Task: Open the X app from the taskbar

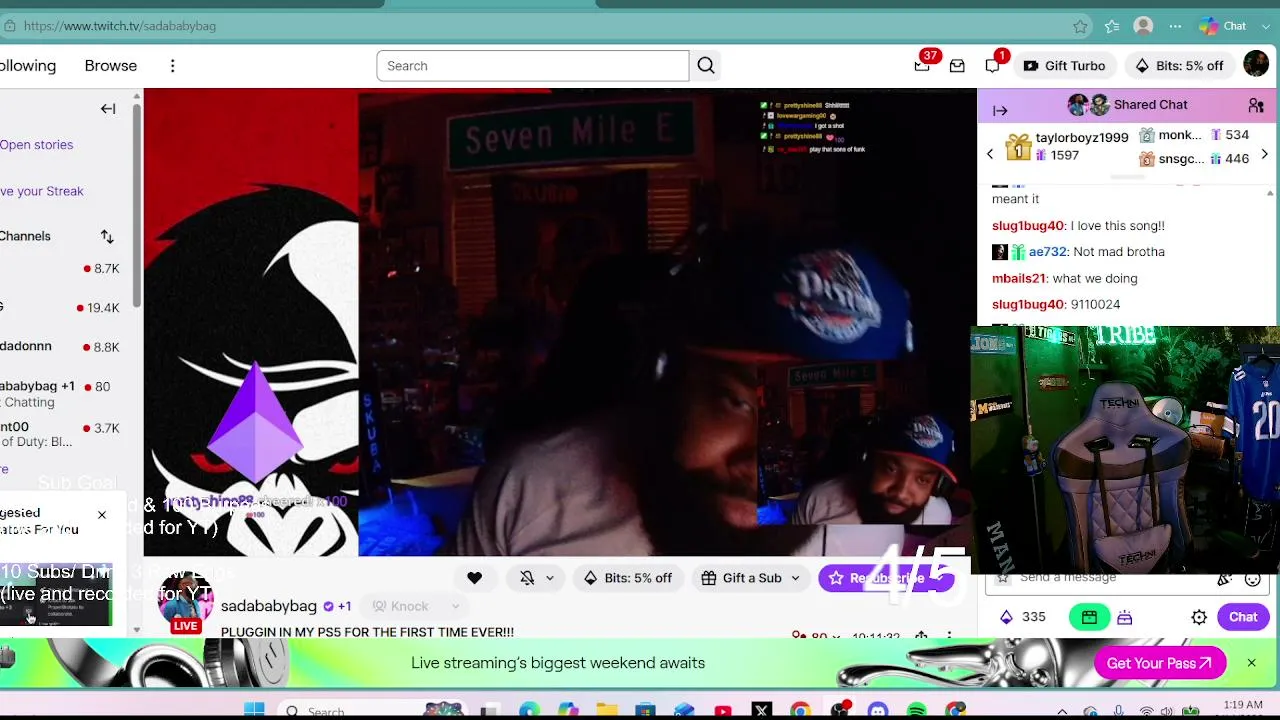Action: click(762, 711)
